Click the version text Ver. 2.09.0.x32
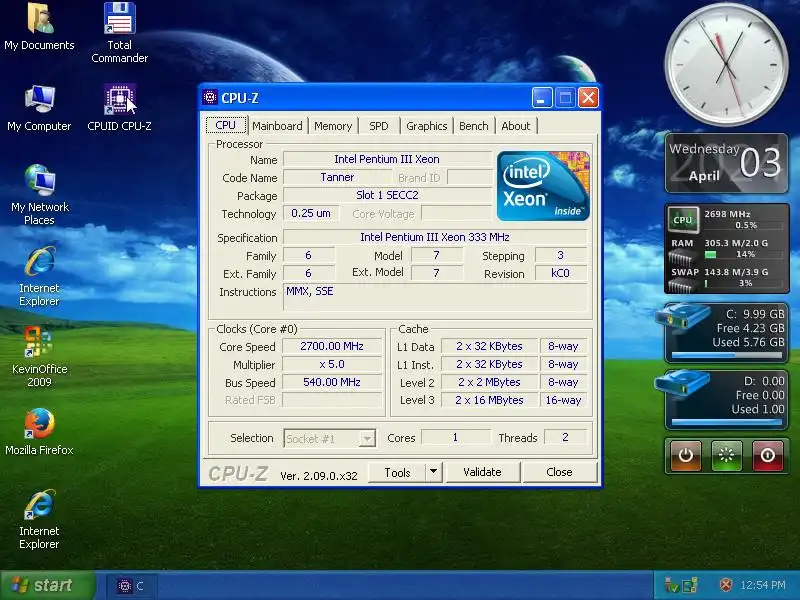The width and height of the screenshot is (800, 600). coord(319,476)
